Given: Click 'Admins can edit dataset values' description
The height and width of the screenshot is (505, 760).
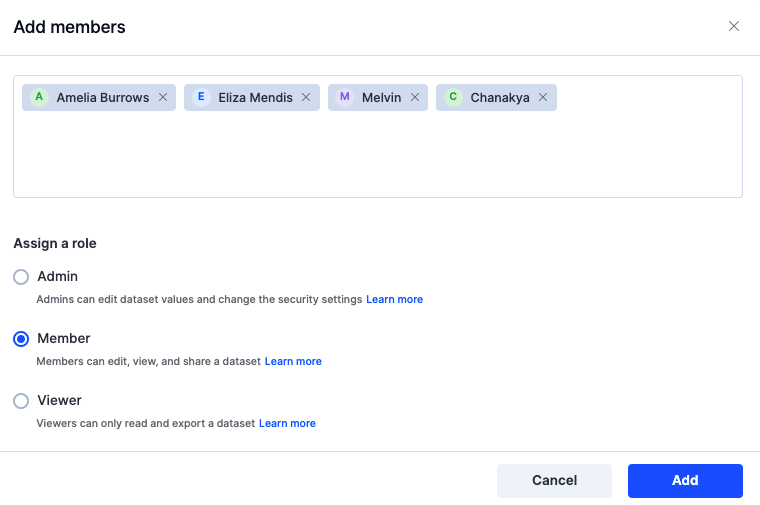Looking at the screenshot, I should click(199, 300).
